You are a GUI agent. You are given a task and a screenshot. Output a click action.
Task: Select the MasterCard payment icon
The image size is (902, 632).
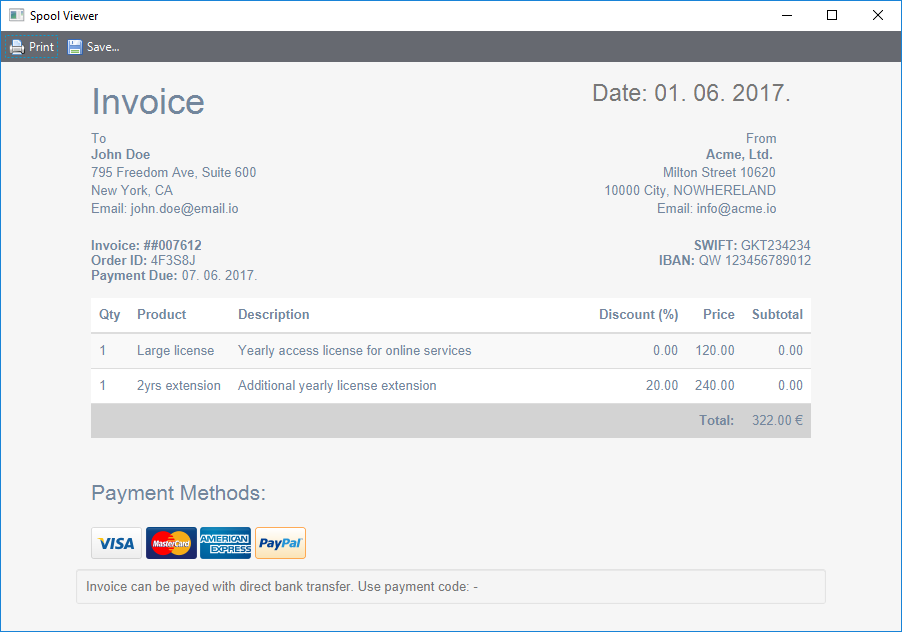[171, 543]
